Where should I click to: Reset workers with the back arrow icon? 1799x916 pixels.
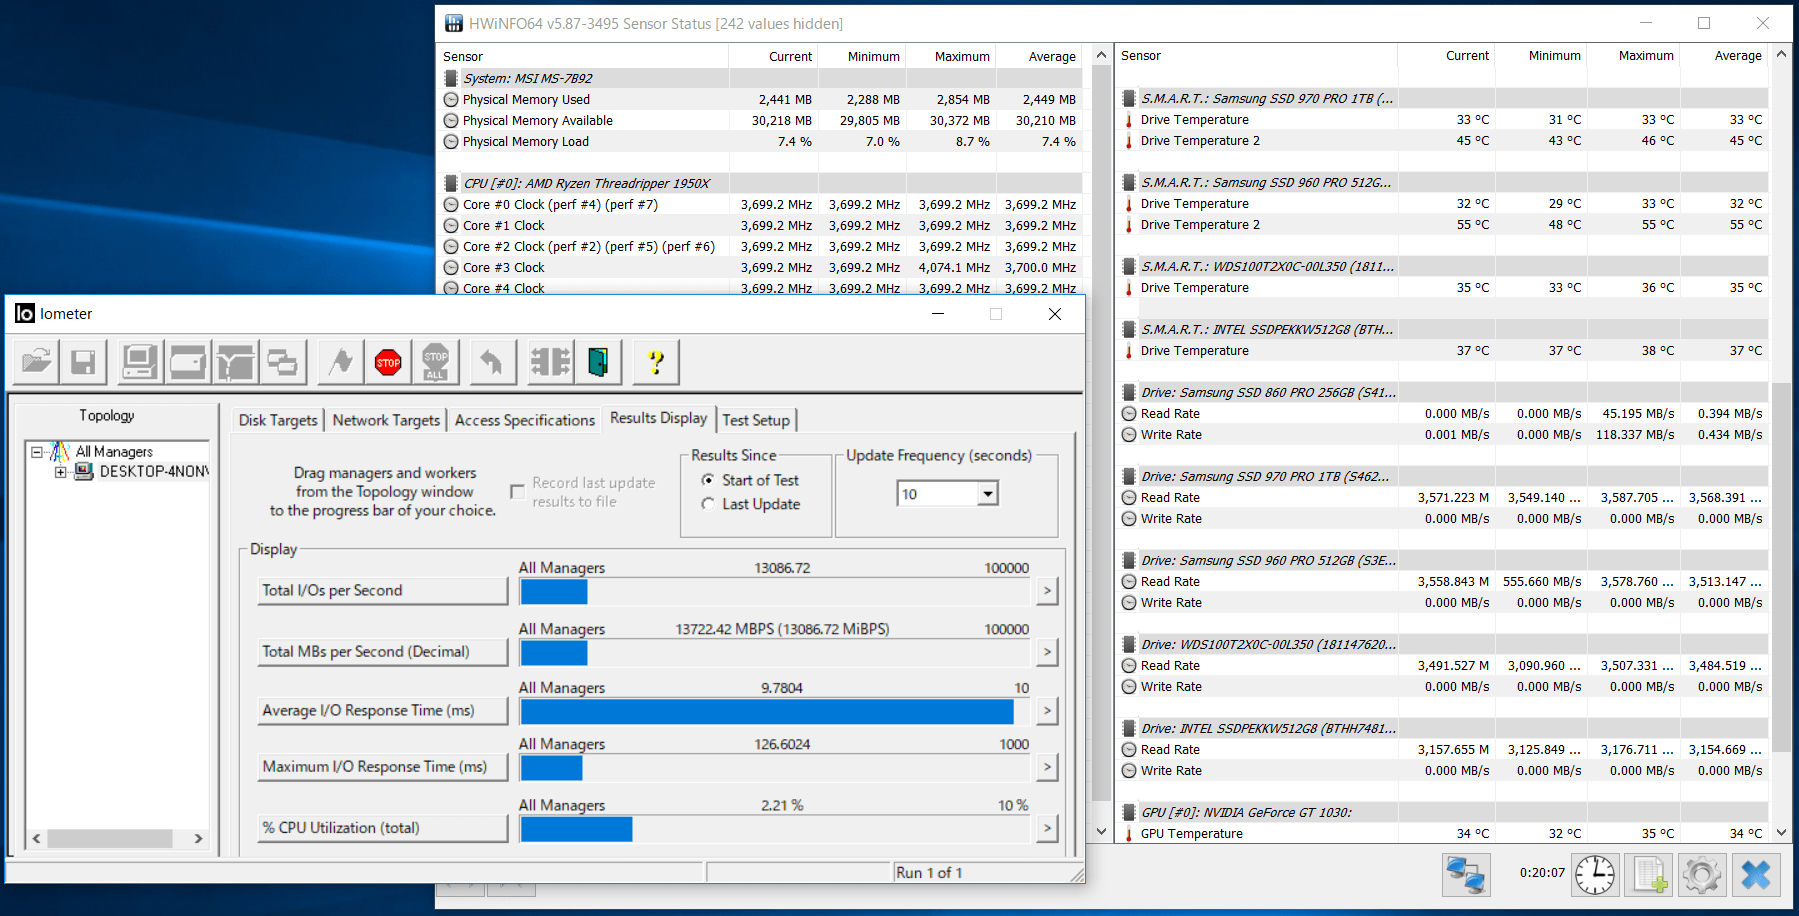(492, 362)
